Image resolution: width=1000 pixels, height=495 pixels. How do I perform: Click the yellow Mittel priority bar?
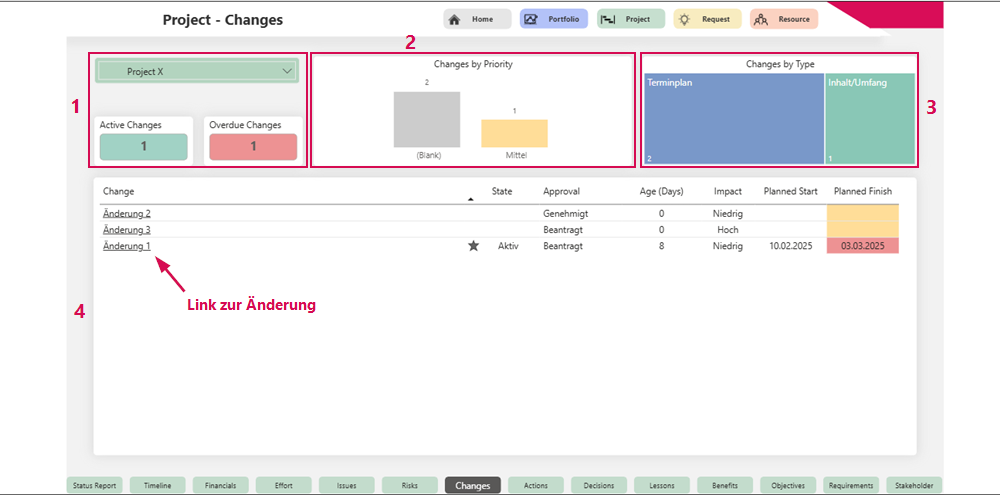pos(514,134)
